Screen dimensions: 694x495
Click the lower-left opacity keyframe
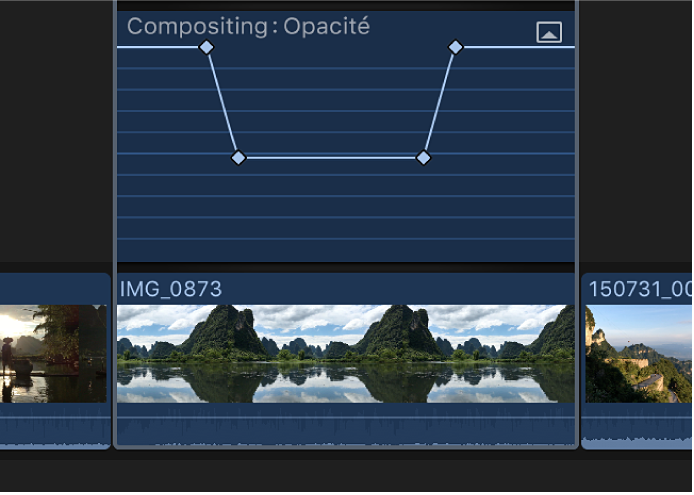238,157
